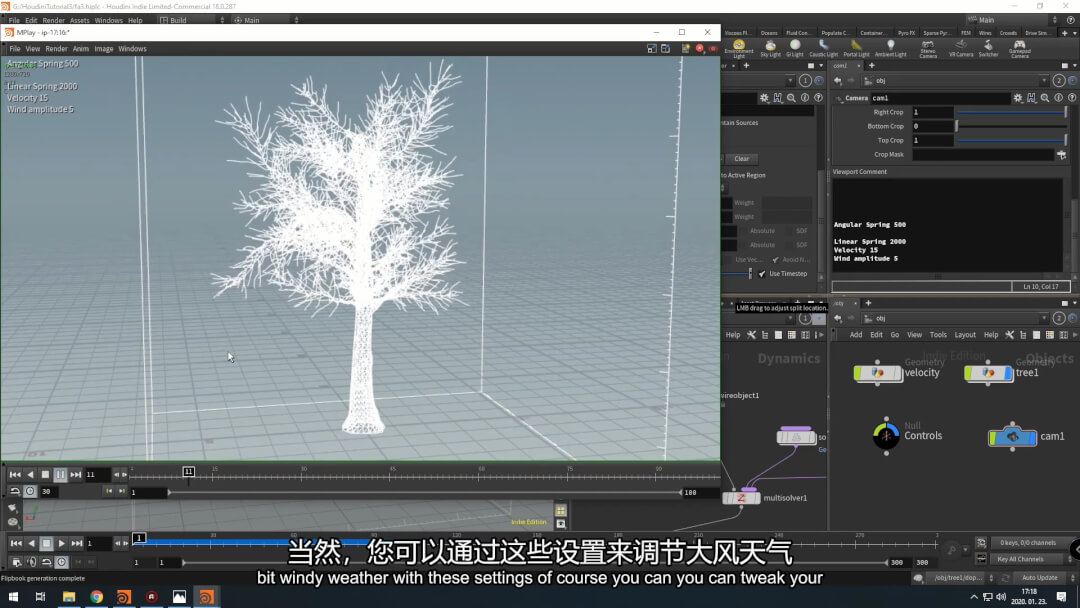Select the multisolver1 node
This screenshot has width=1080, height=608.
742,497
